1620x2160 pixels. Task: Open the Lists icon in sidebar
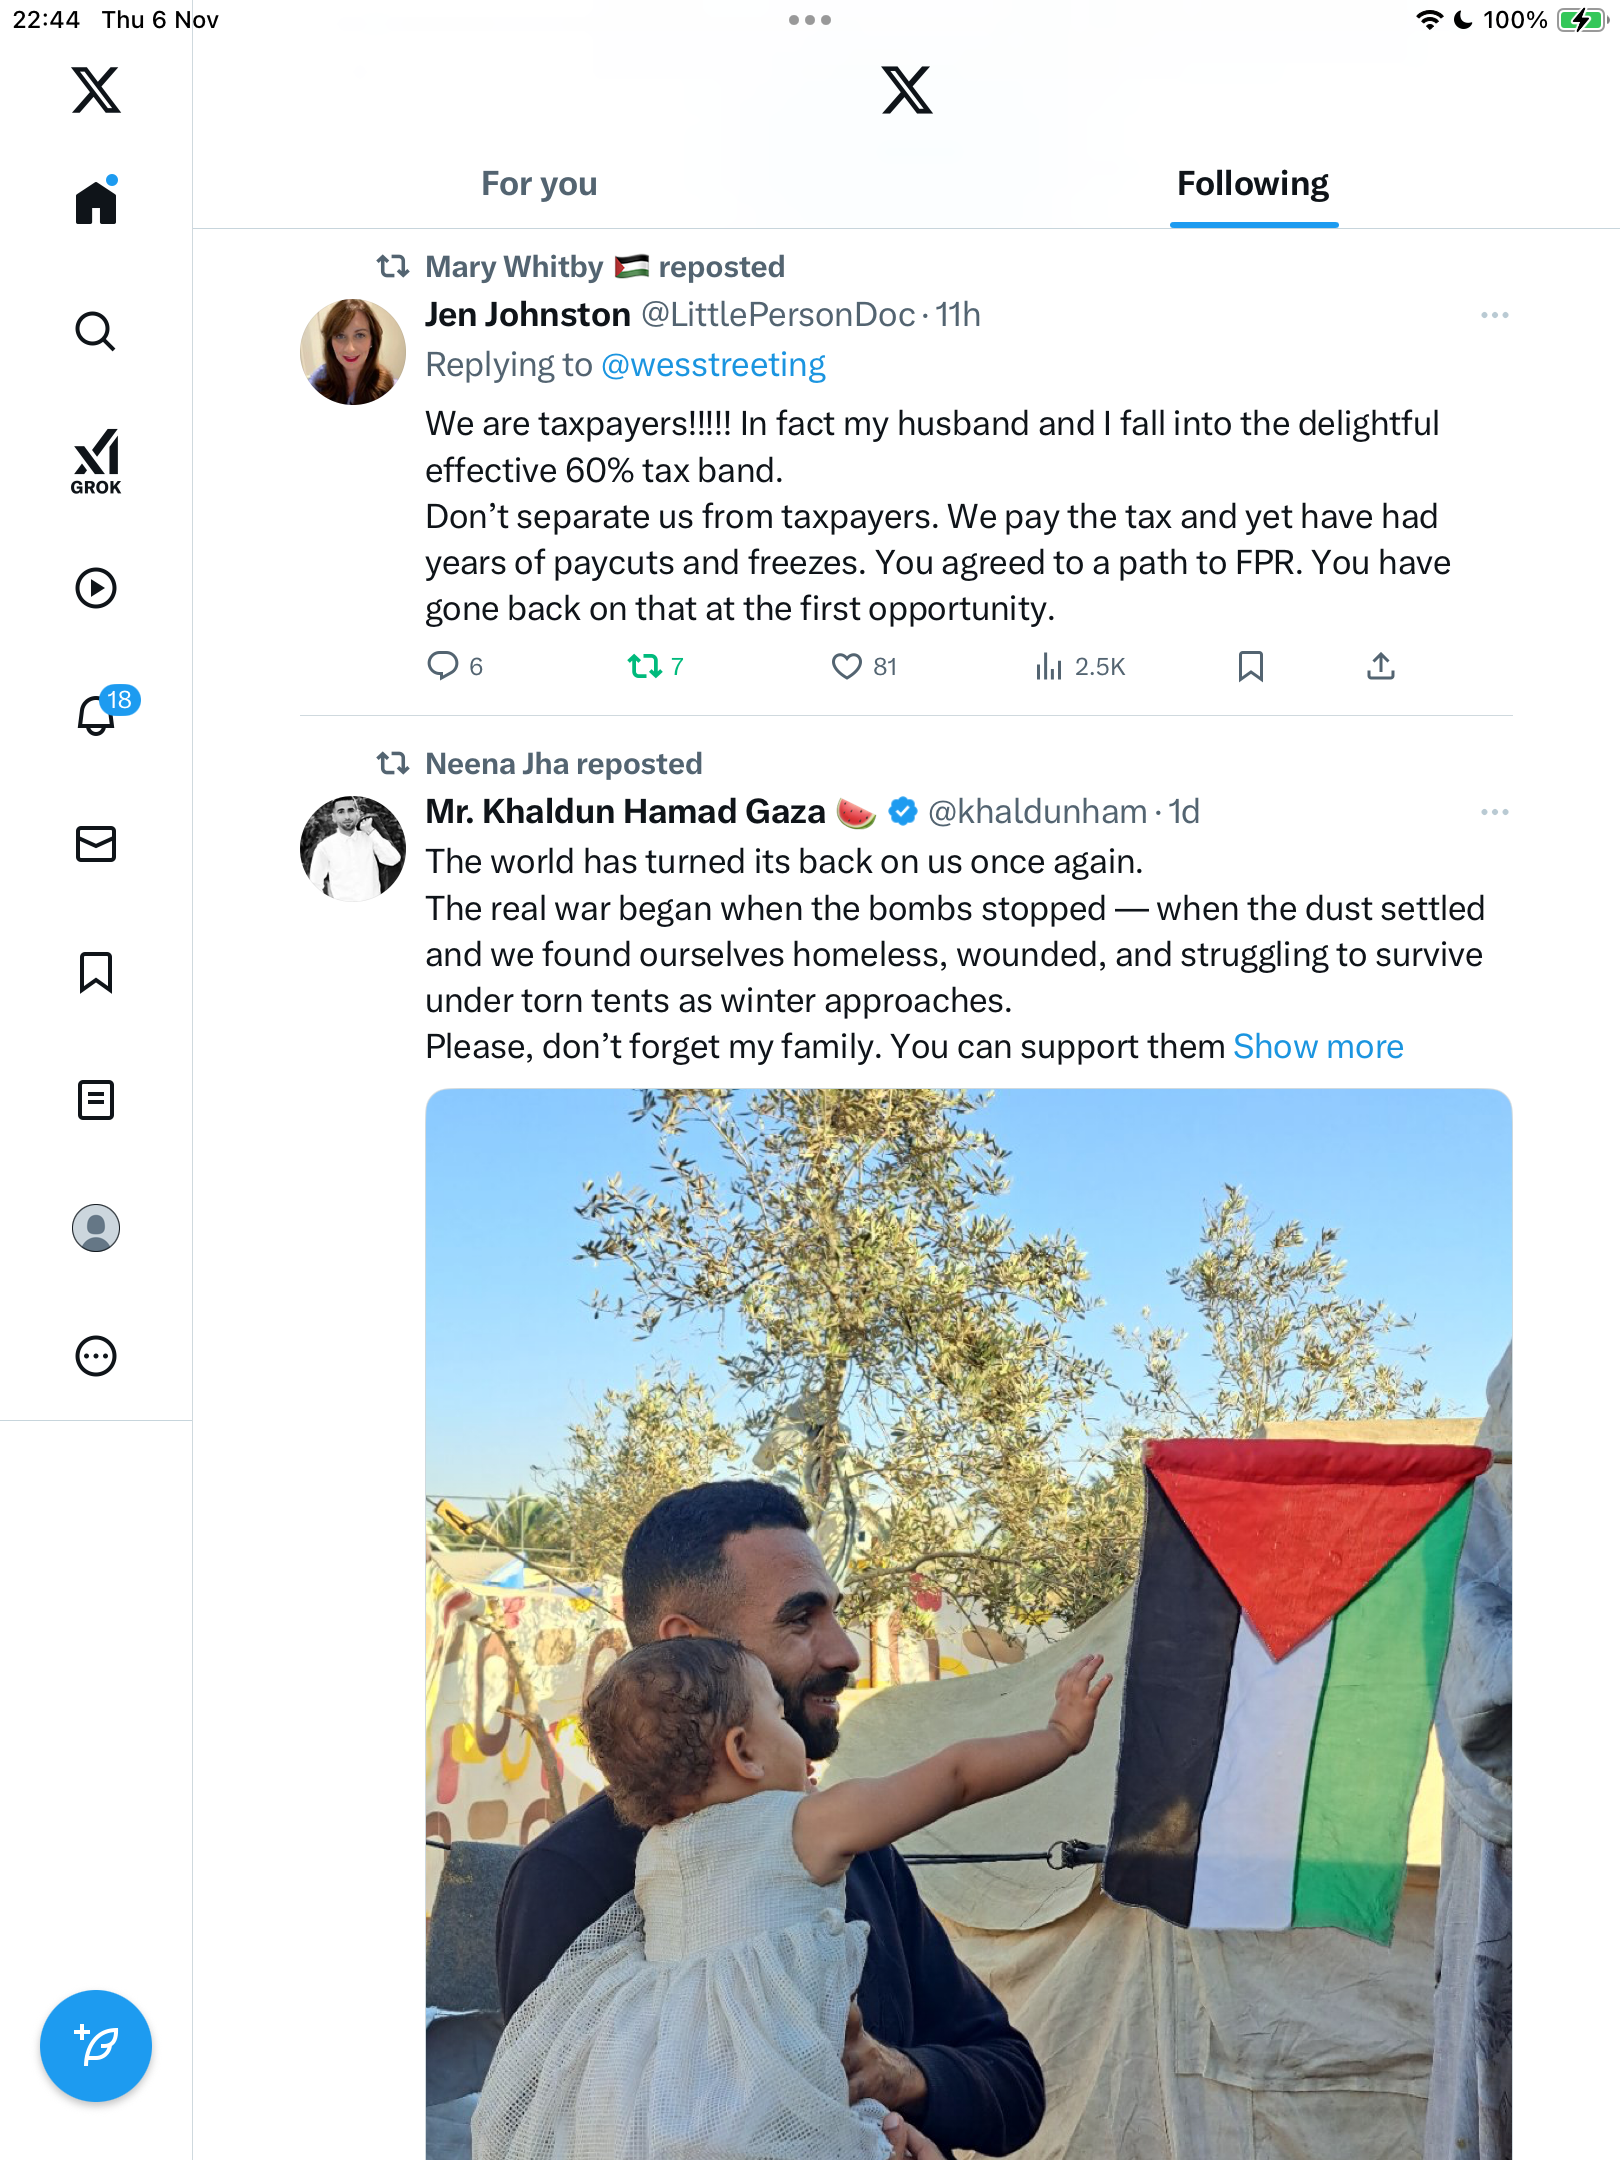pos(96,1100)
